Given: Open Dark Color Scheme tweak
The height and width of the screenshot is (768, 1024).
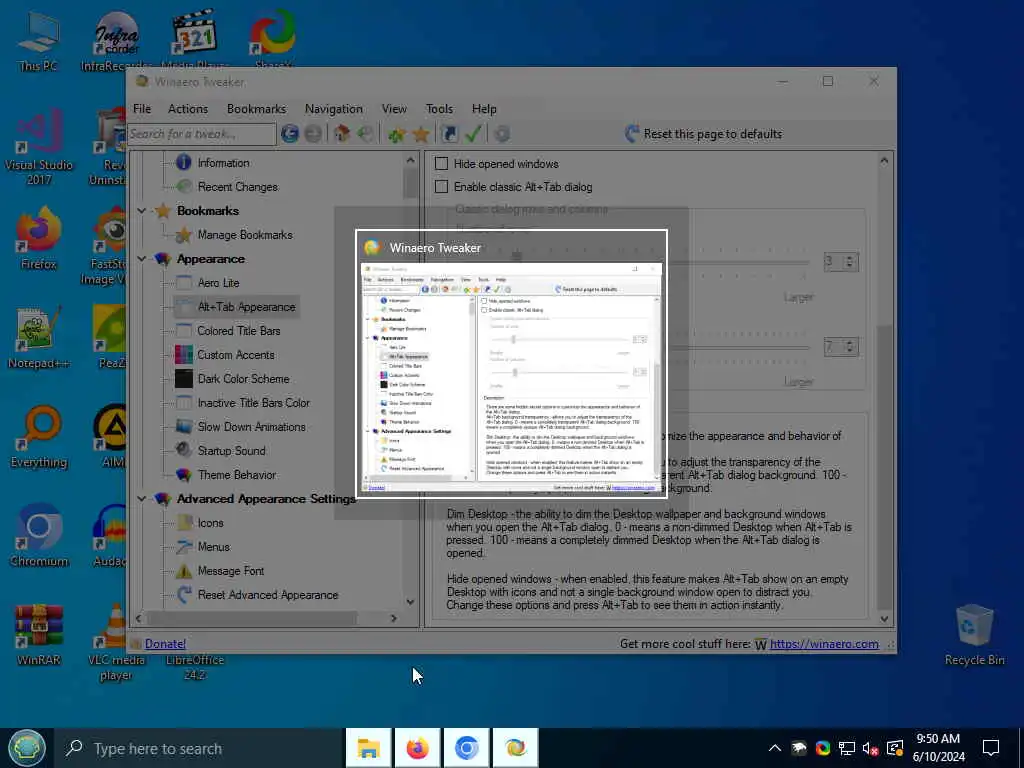Looking at the screenshot, I should coord(243,379).
